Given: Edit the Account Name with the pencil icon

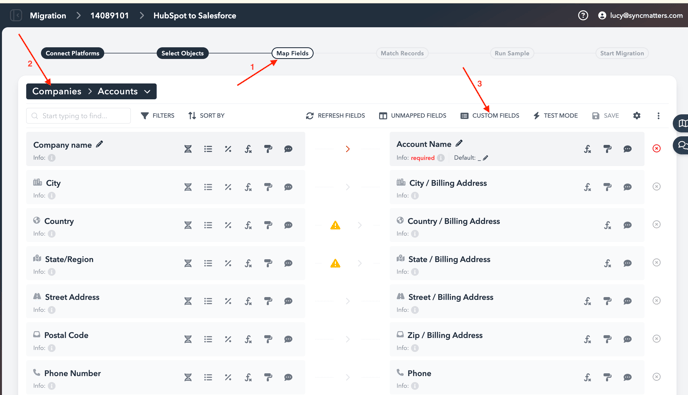Looking at the screenshot, I should 459,143.
